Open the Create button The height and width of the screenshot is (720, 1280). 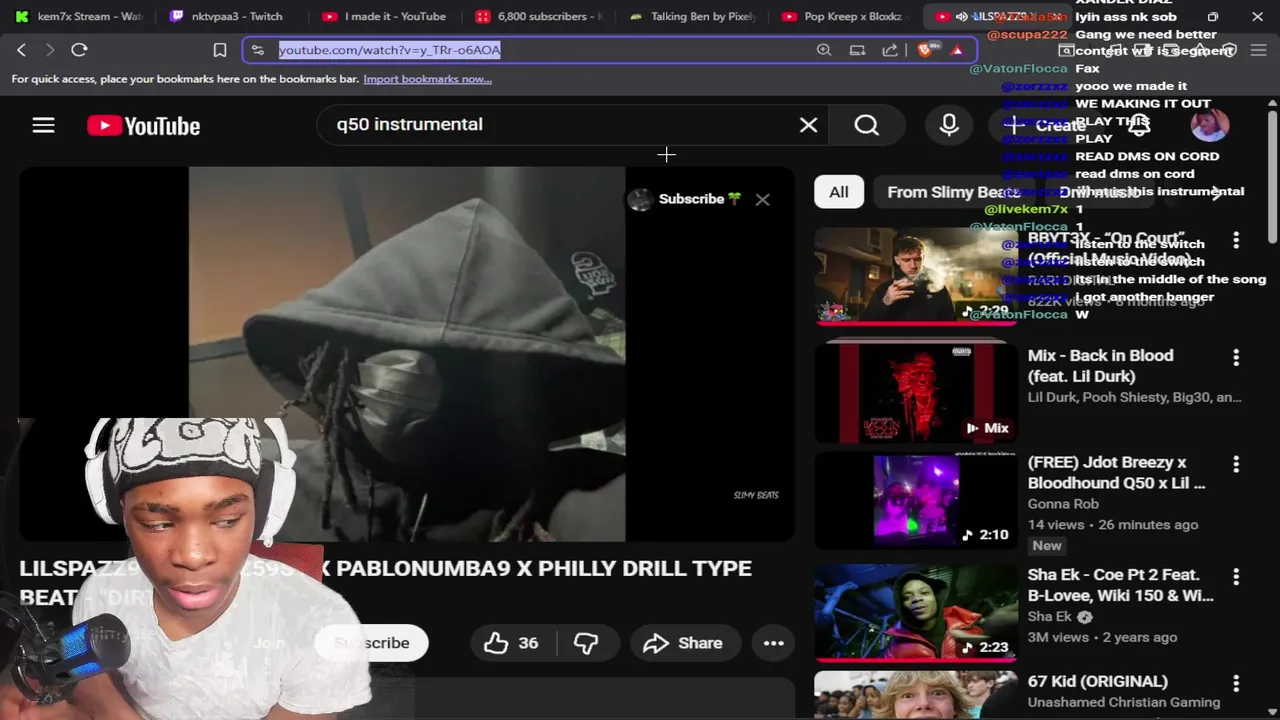click(x=1046, y=125)
